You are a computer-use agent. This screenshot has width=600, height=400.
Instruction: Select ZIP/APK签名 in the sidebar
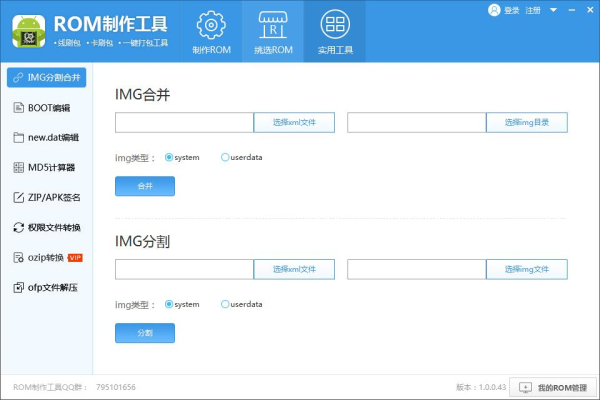pyautogui.click(x=46, y=198)
